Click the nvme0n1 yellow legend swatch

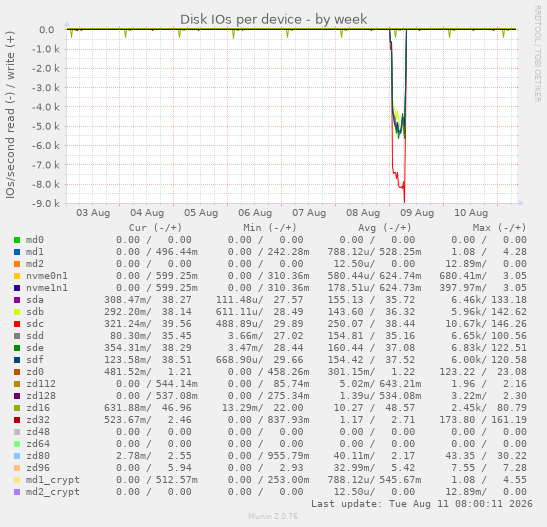coord(17,276)
